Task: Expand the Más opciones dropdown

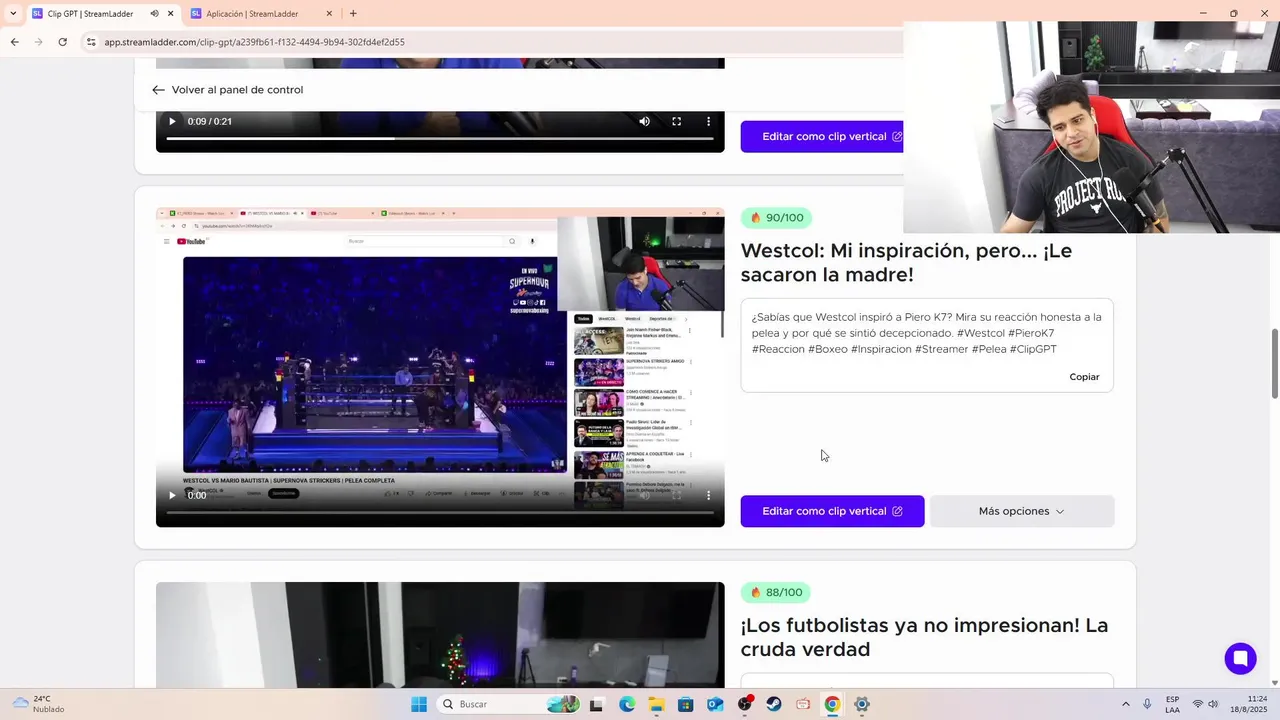Action: click(1022, 511)
